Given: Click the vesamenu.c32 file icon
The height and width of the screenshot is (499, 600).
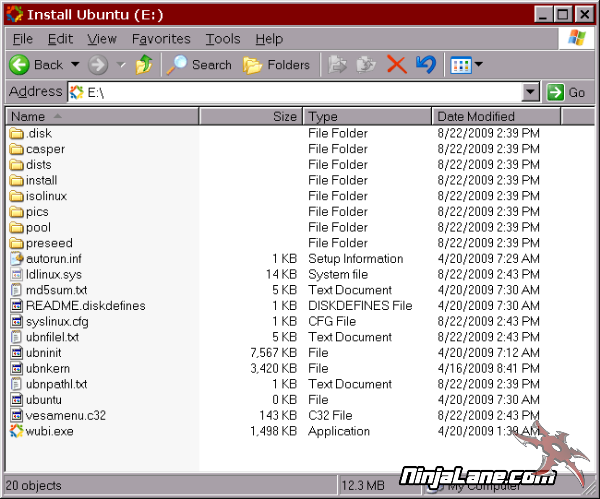Looking at the screenshot, I should pyautogui.click(x=16, y=415).
